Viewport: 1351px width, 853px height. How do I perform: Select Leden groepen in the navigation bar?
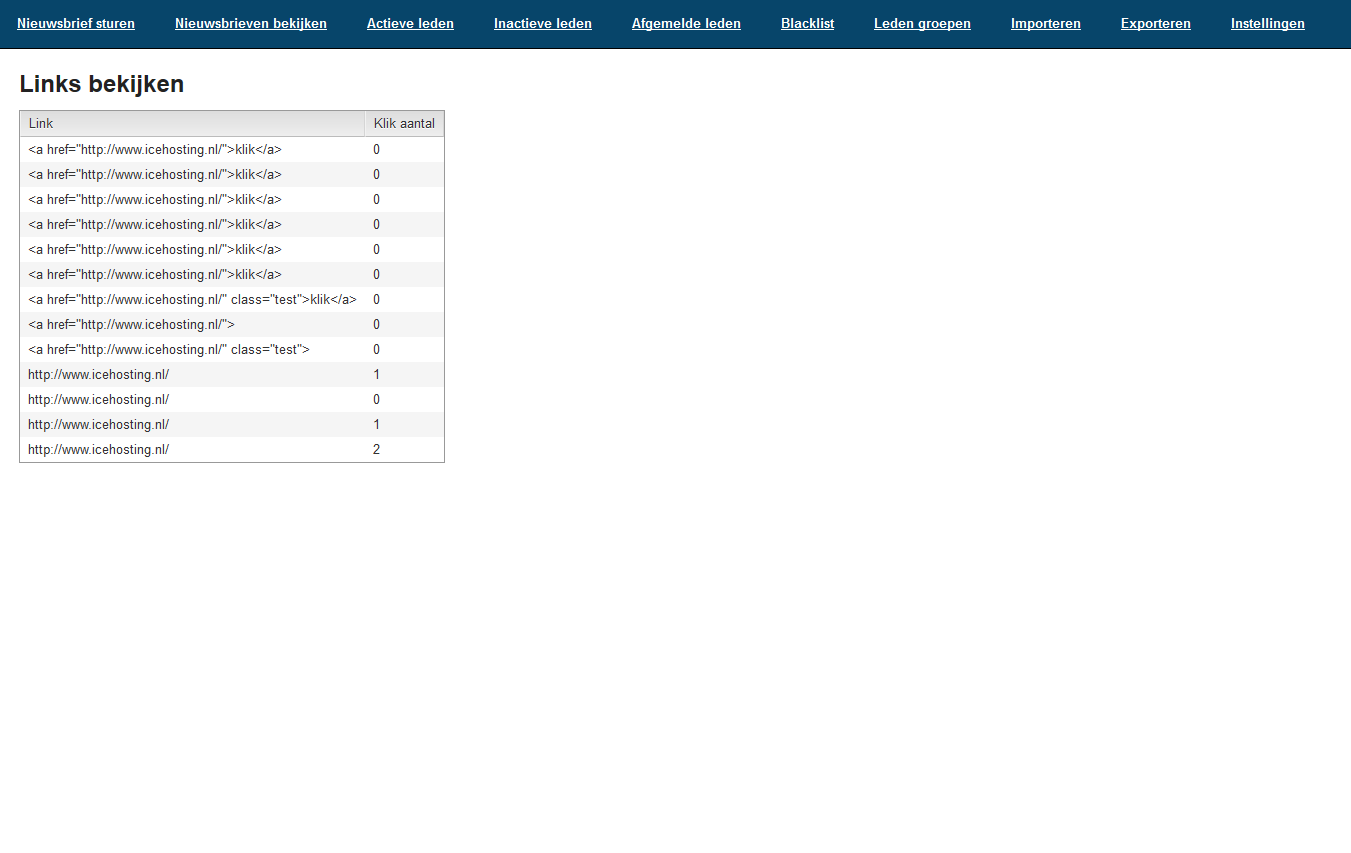tap(922, 23)
